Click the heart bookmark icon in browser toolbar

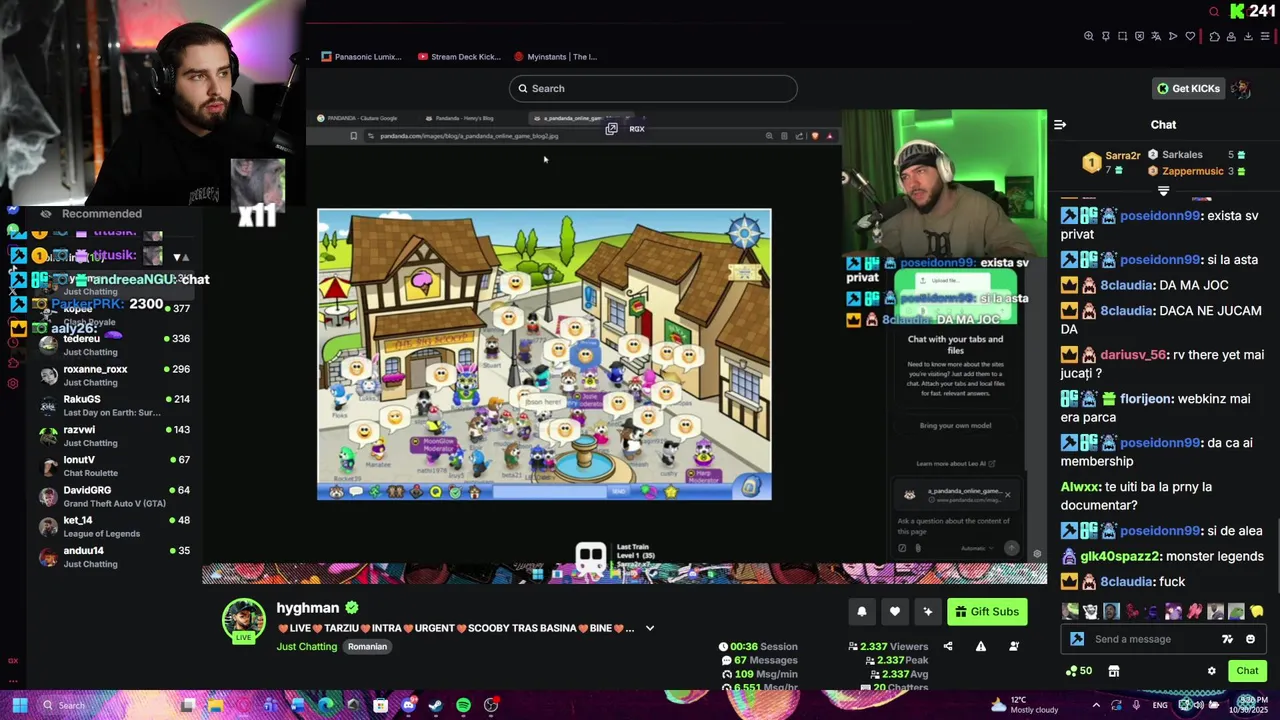[x=1190, y=36]
